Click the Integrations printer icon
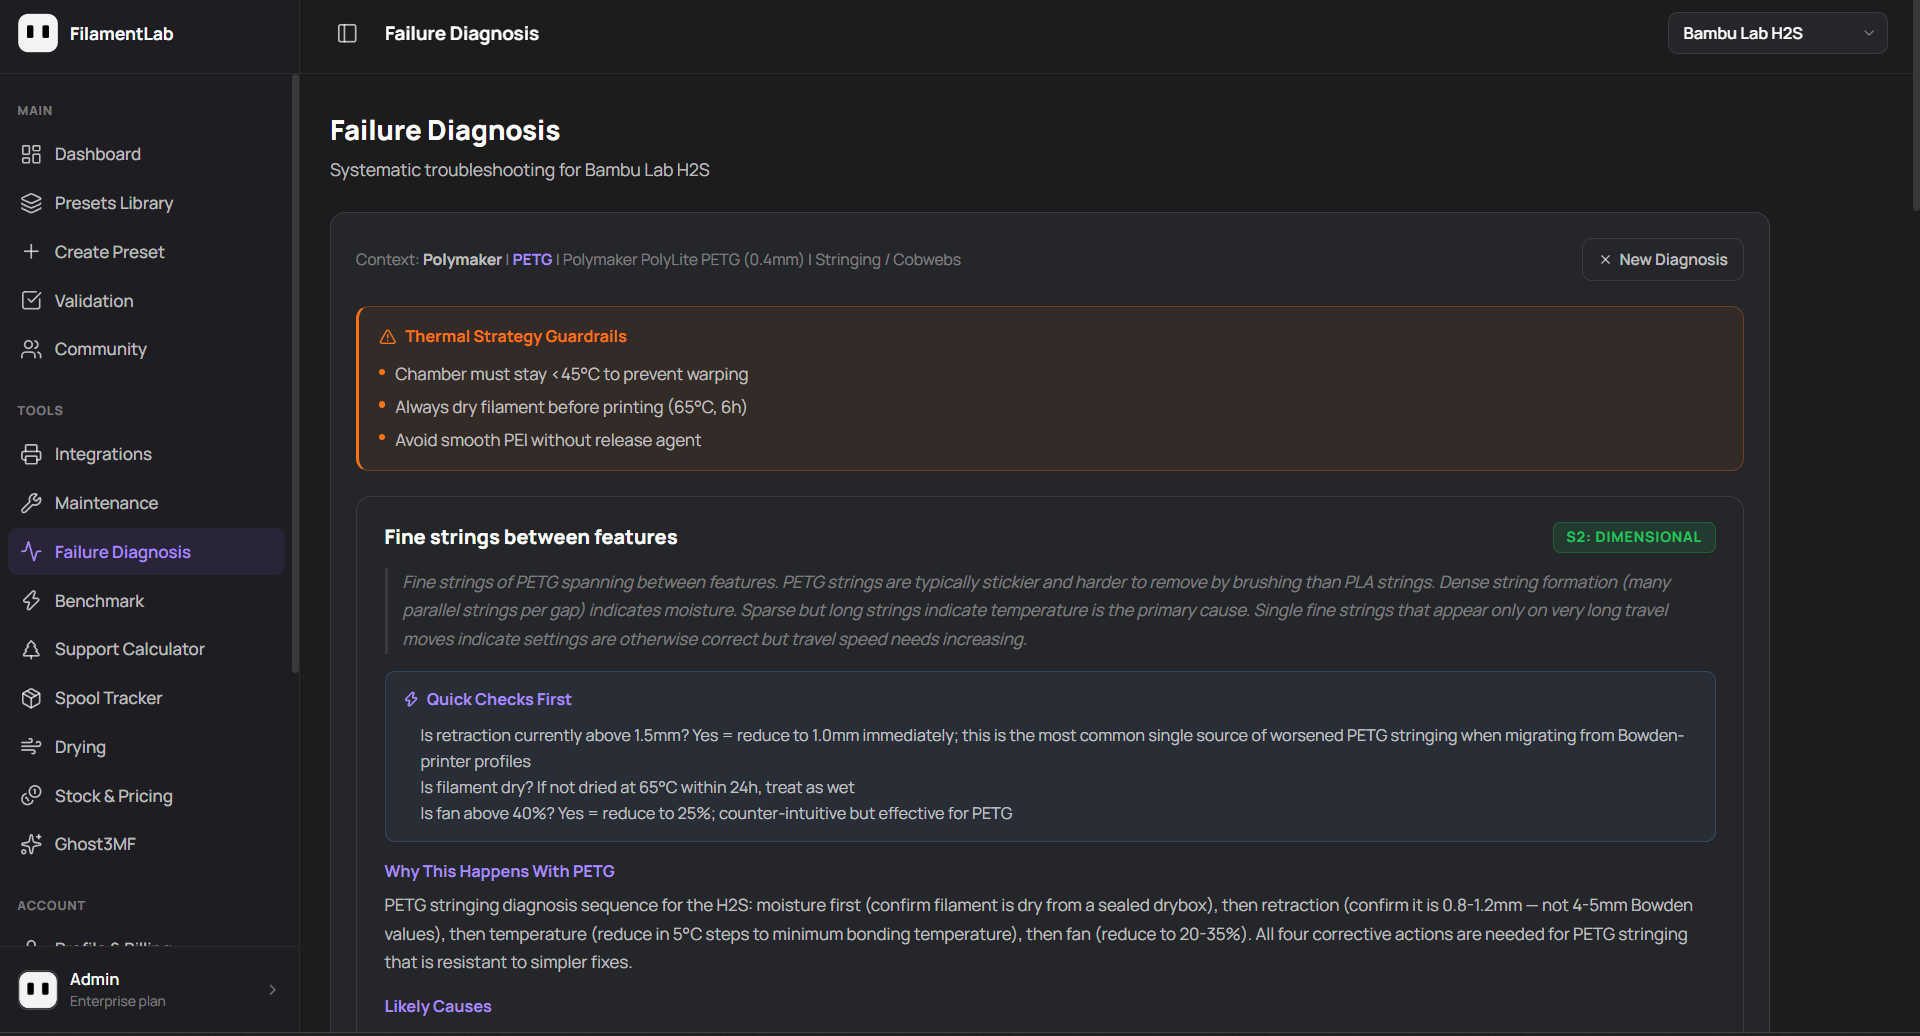Viewport: 1920px width, 1036px height. click(x=31, y=454)
